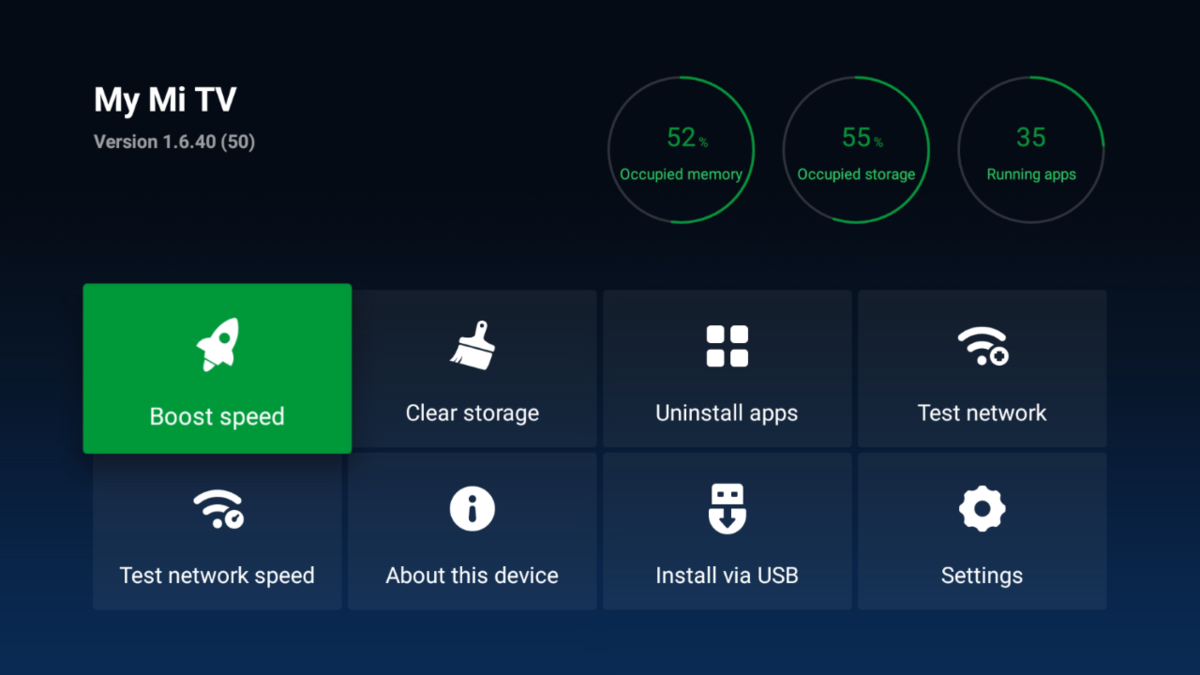The width and height of the screenshot is (1200, 675).
Task: Select the rocket Boost speed icon
Action: [217, 344]
